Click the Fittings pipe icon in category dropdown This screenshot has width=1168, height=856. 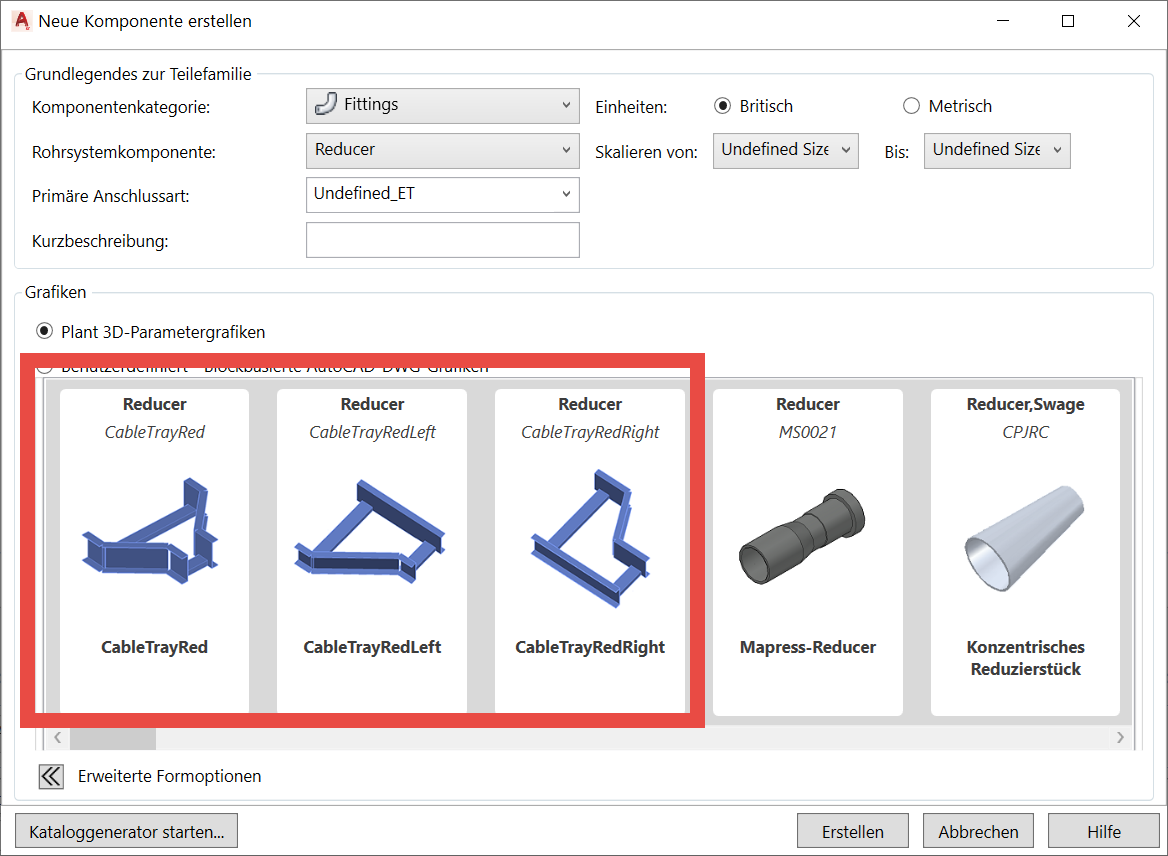[327, 104]
